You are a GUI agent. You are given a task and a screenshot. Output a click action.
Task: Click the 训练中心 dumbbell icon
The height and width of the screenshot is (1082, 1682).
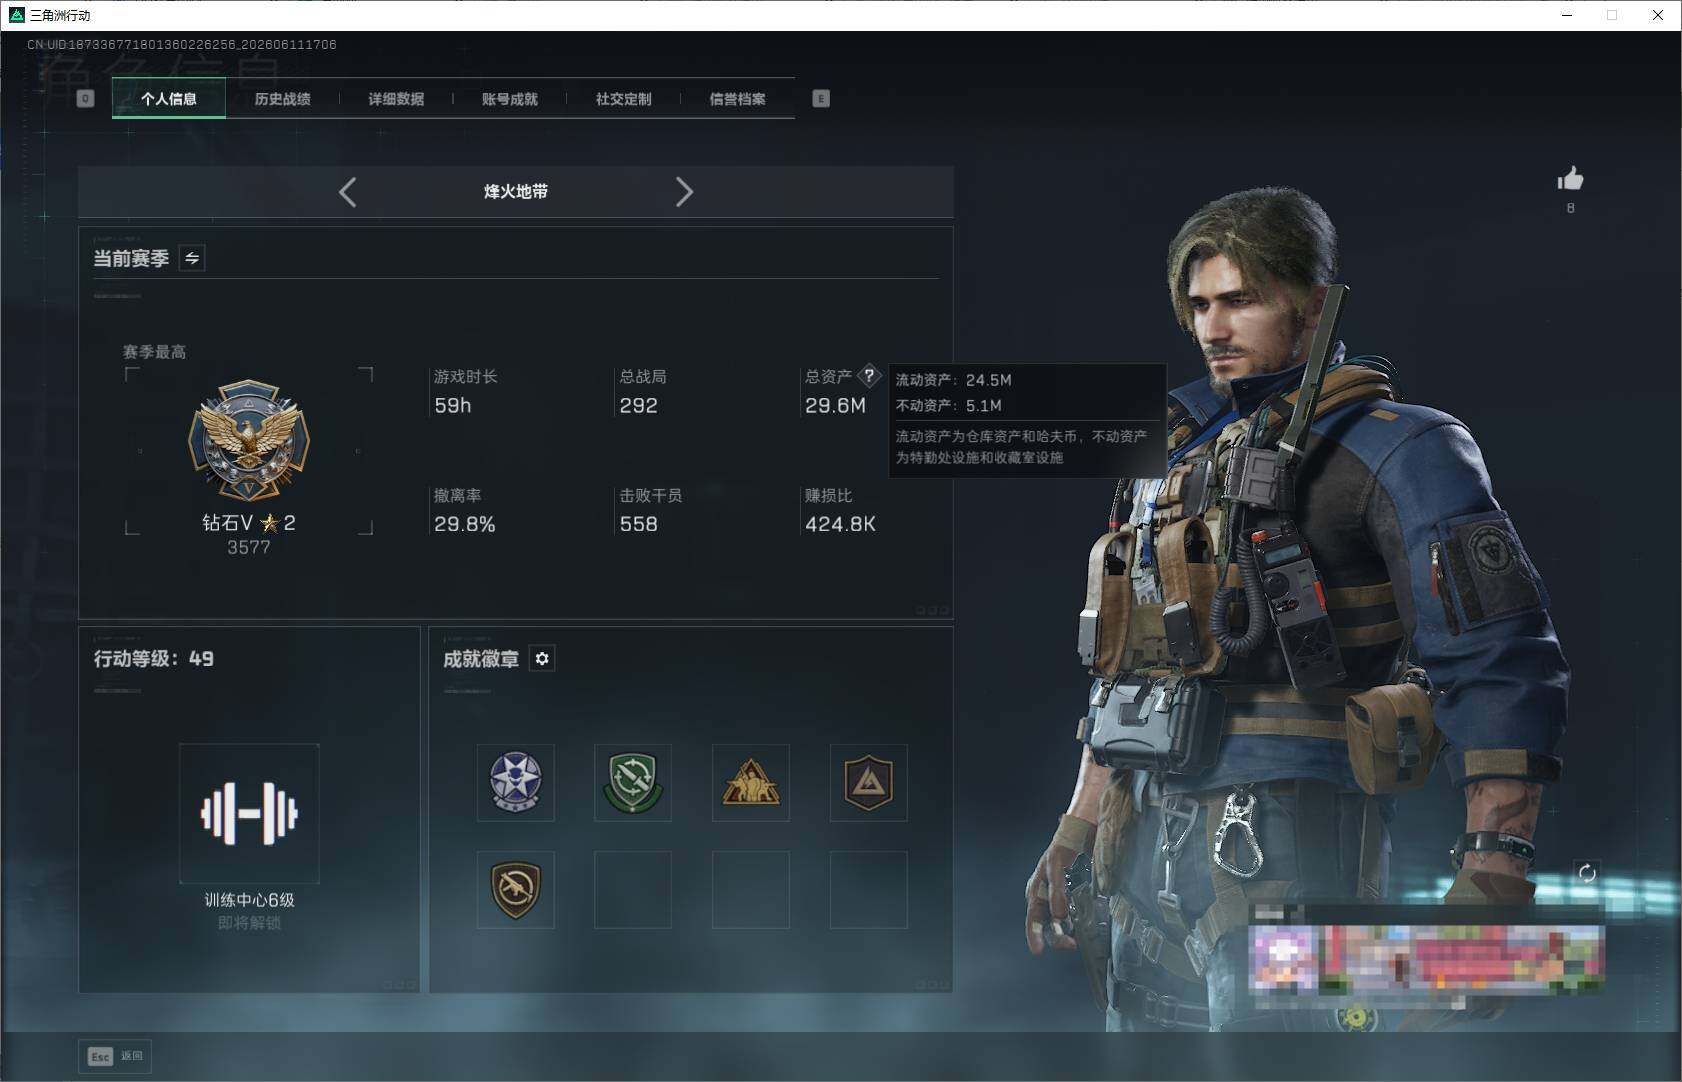[249, 813]
